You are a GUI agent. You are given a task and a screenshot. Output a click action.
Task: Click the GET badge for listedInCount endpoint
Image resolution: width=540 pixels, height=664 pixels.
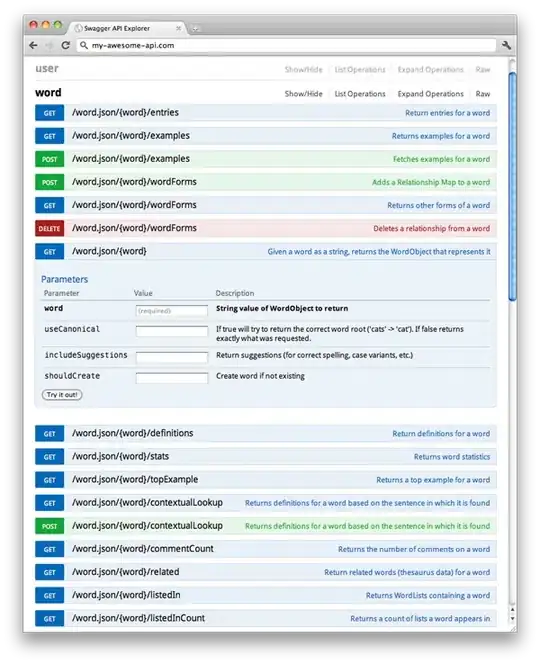(50, 618)
